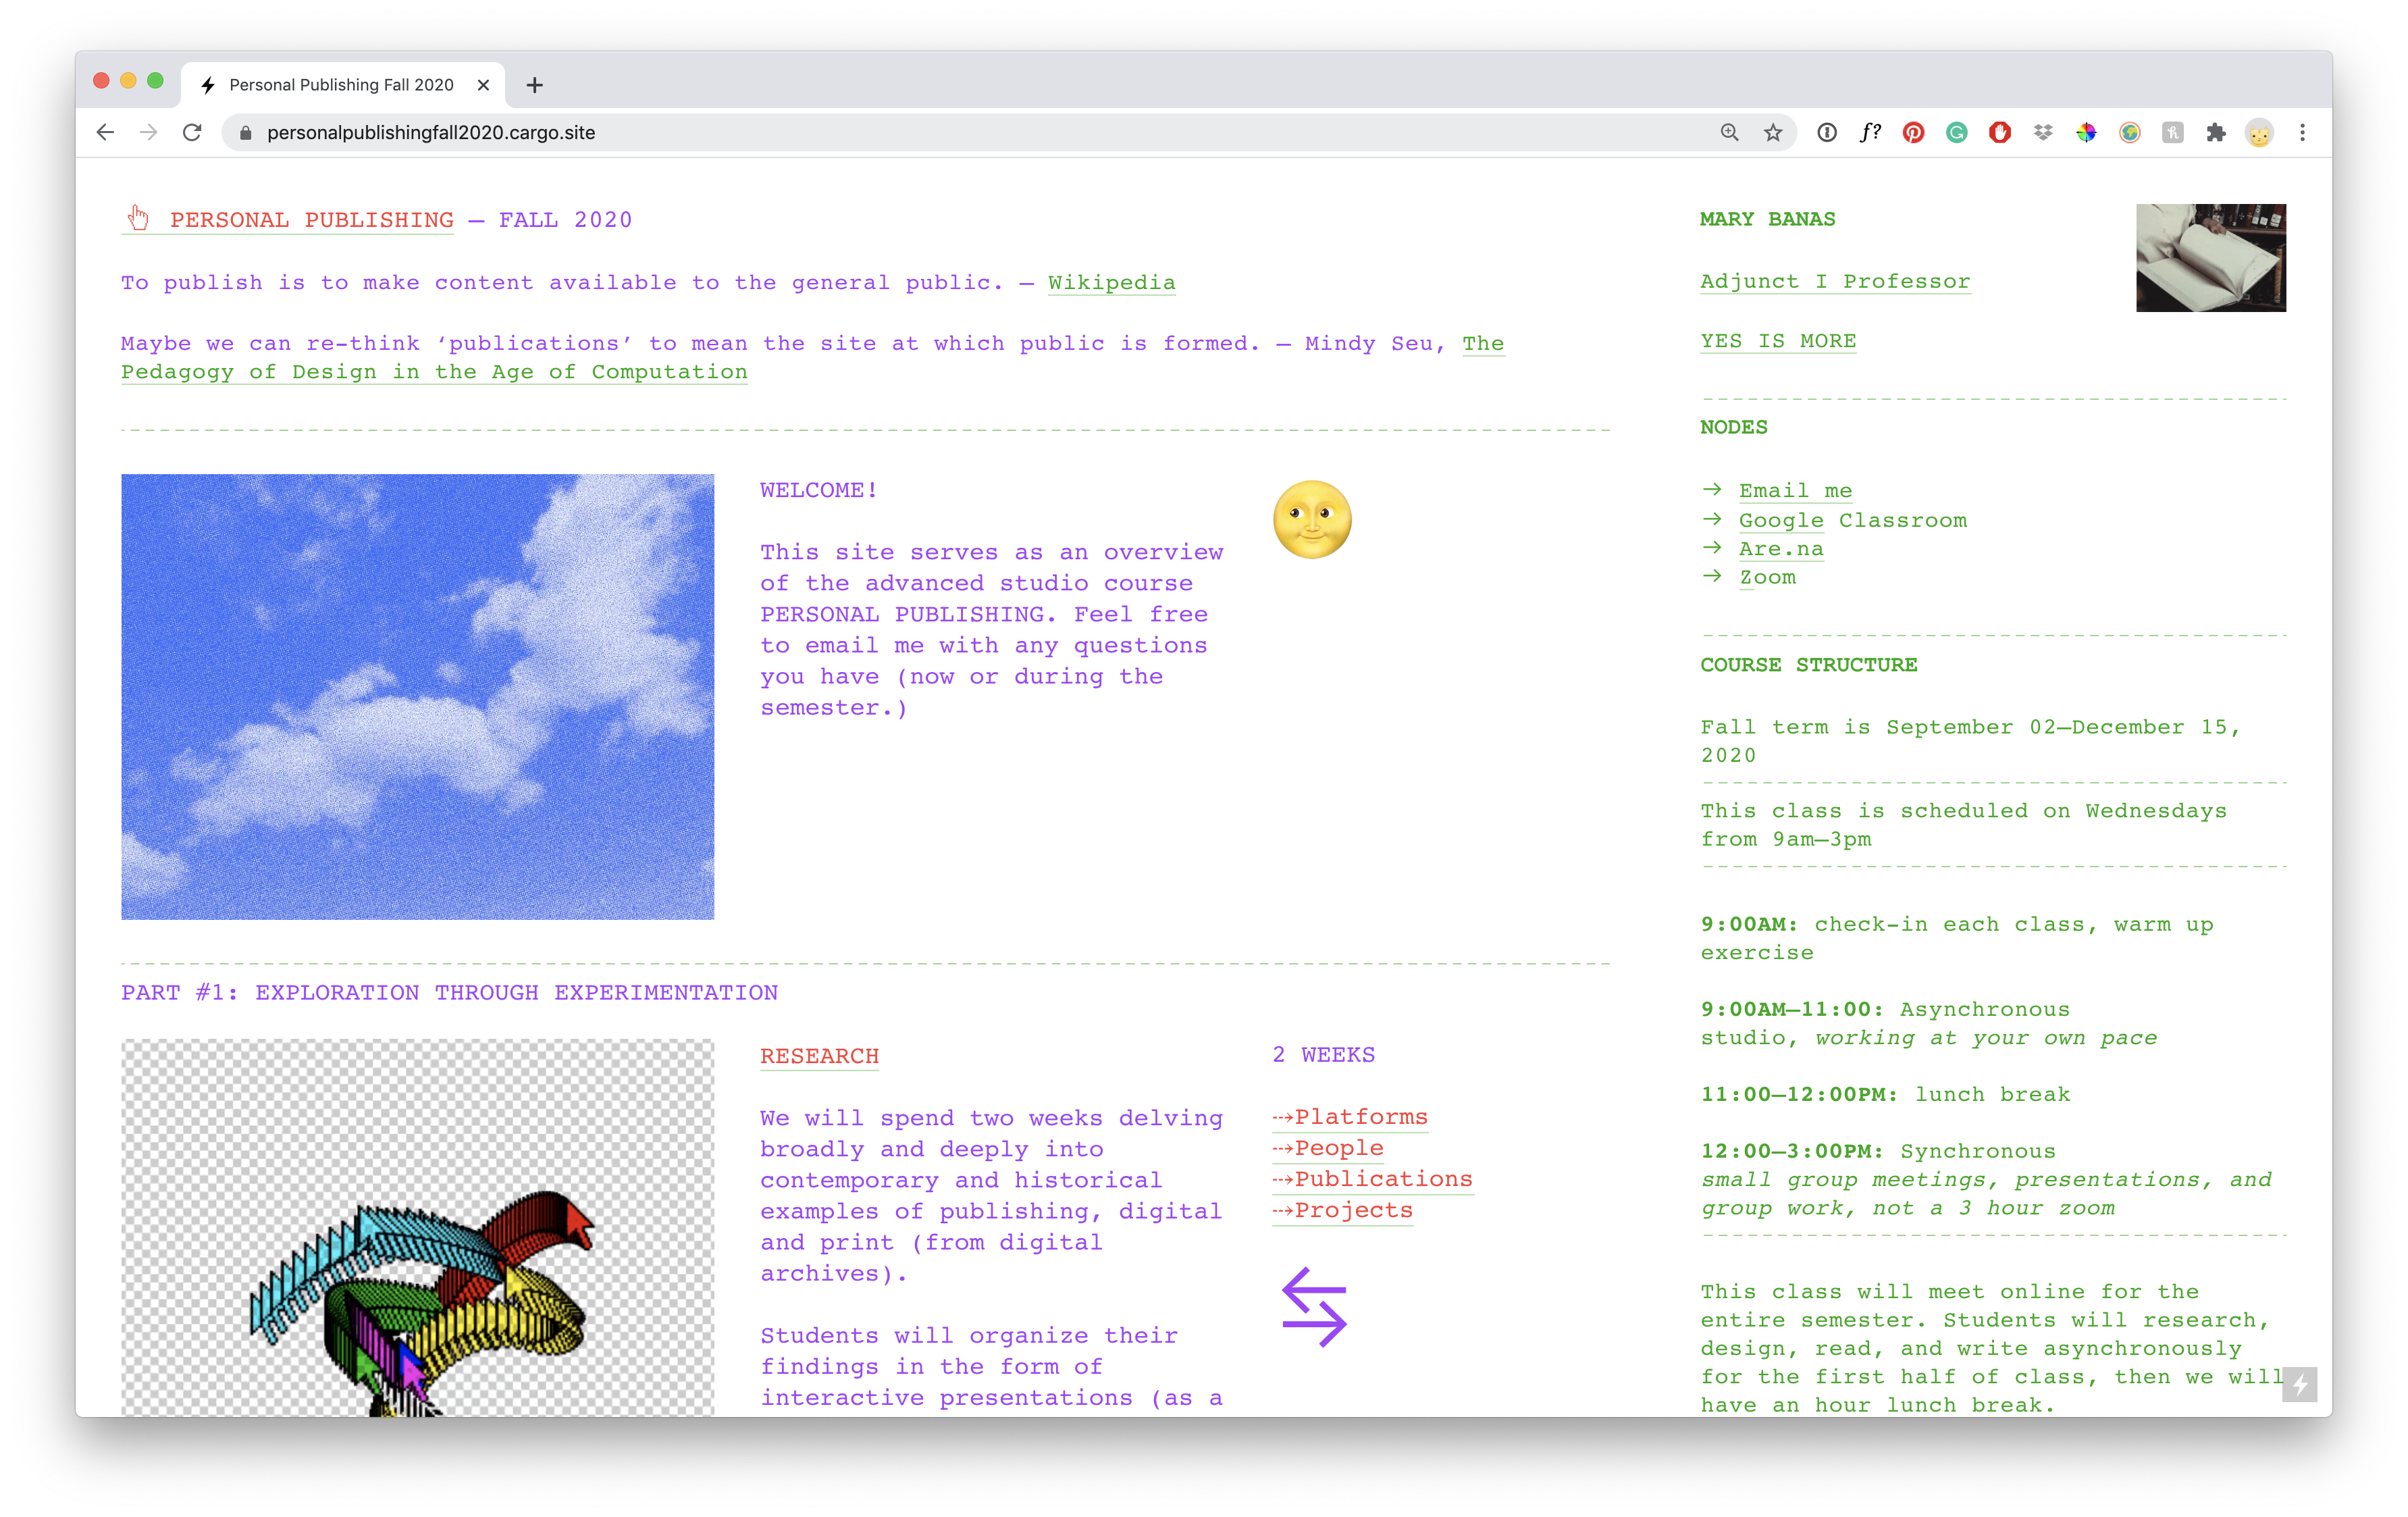Open the Chrome three-dot menu
This screenshot has height=1517, width=2408.
pos(2302,133)
